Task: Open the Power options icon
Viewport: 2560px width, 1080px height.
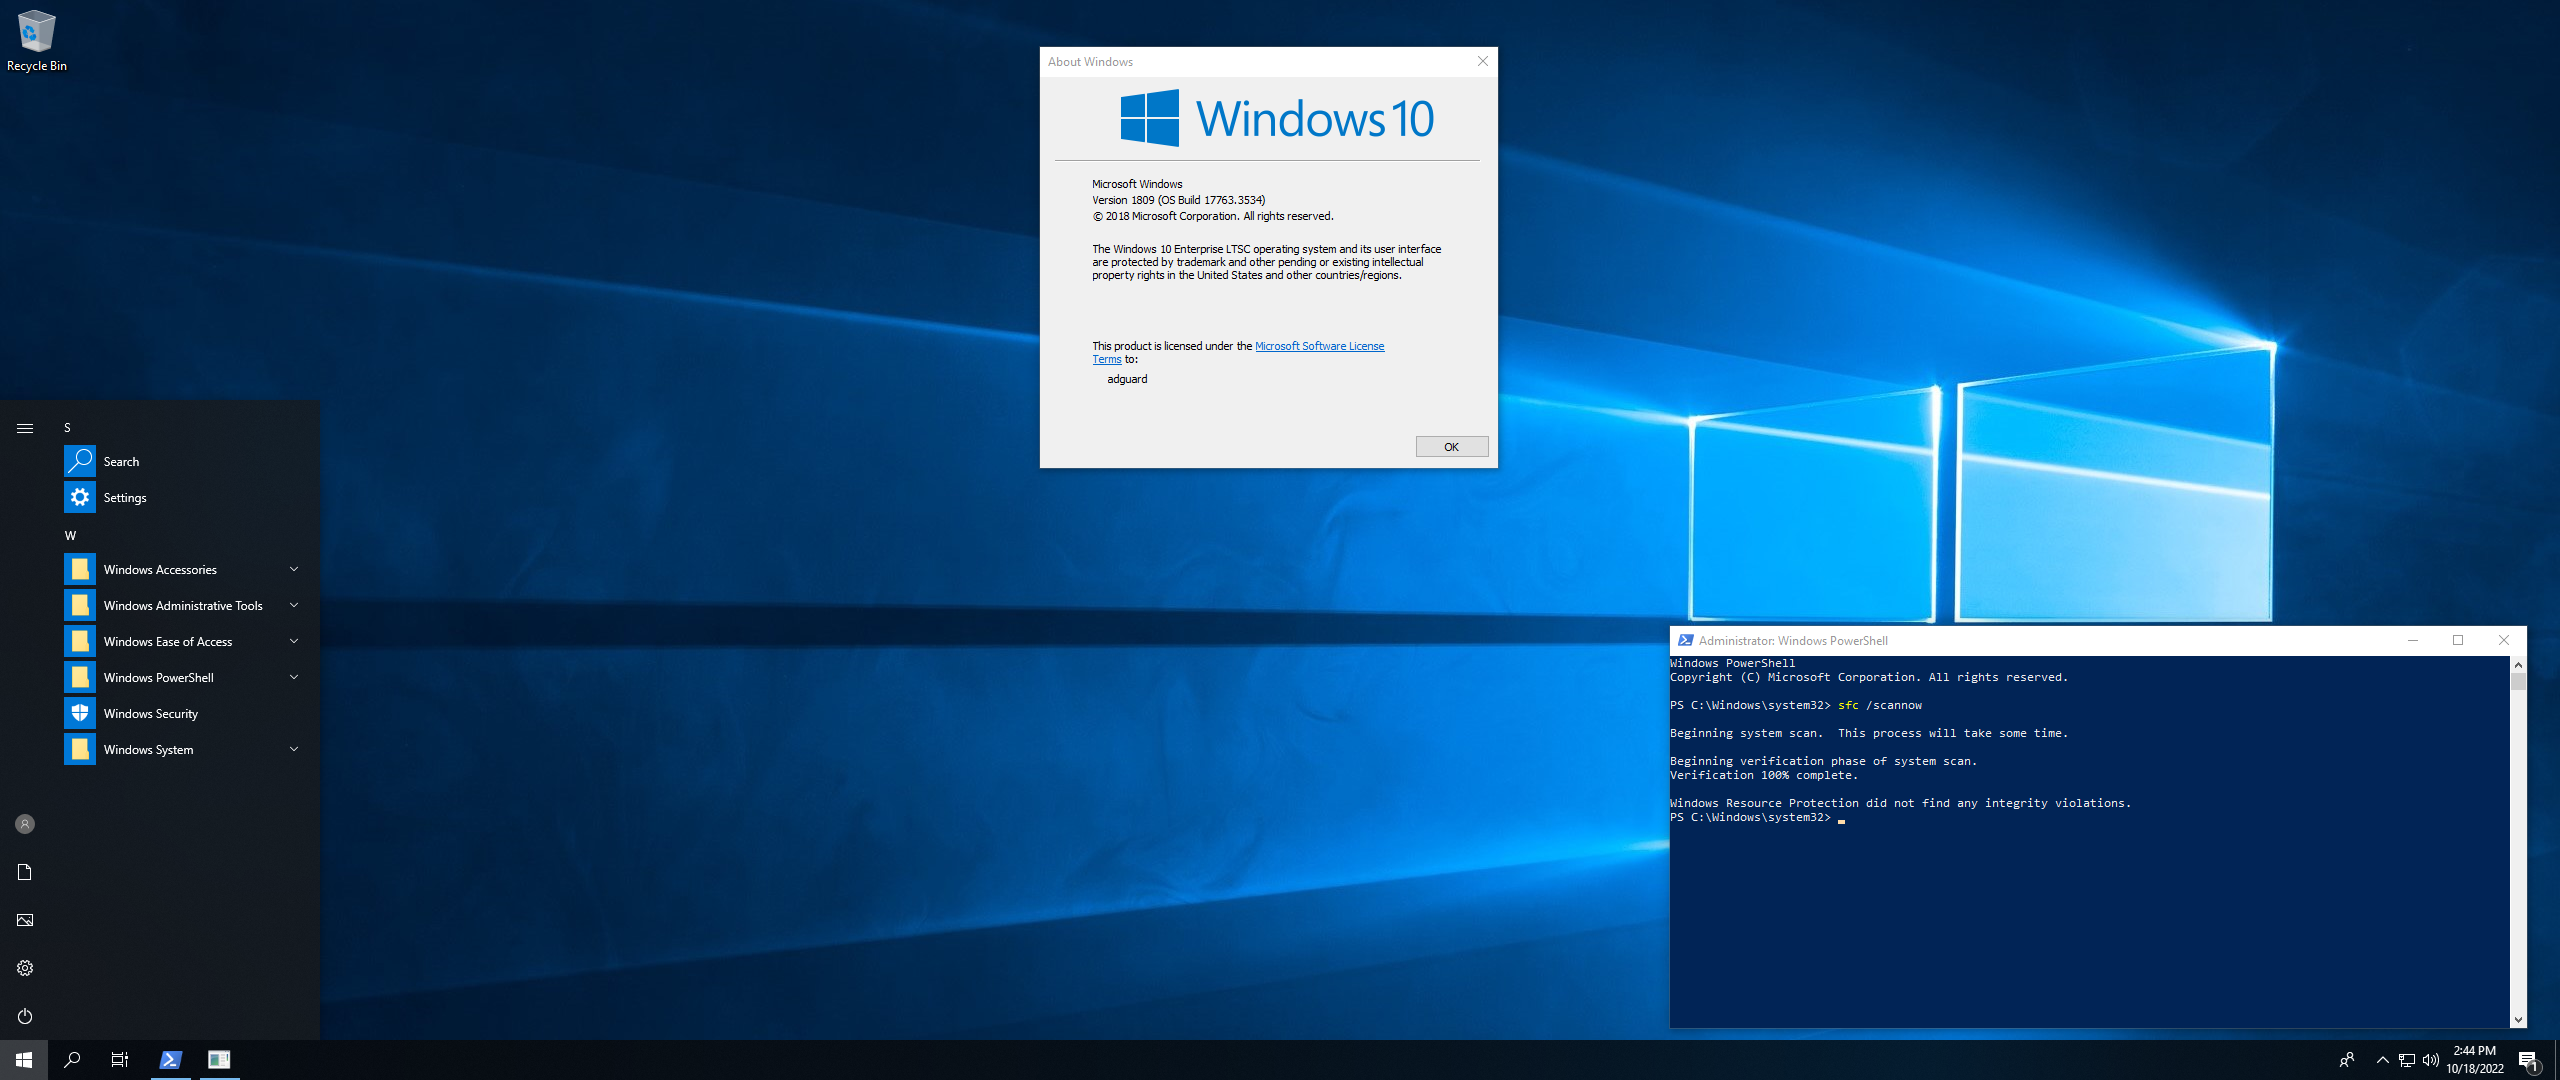Action: point(25,1016)
